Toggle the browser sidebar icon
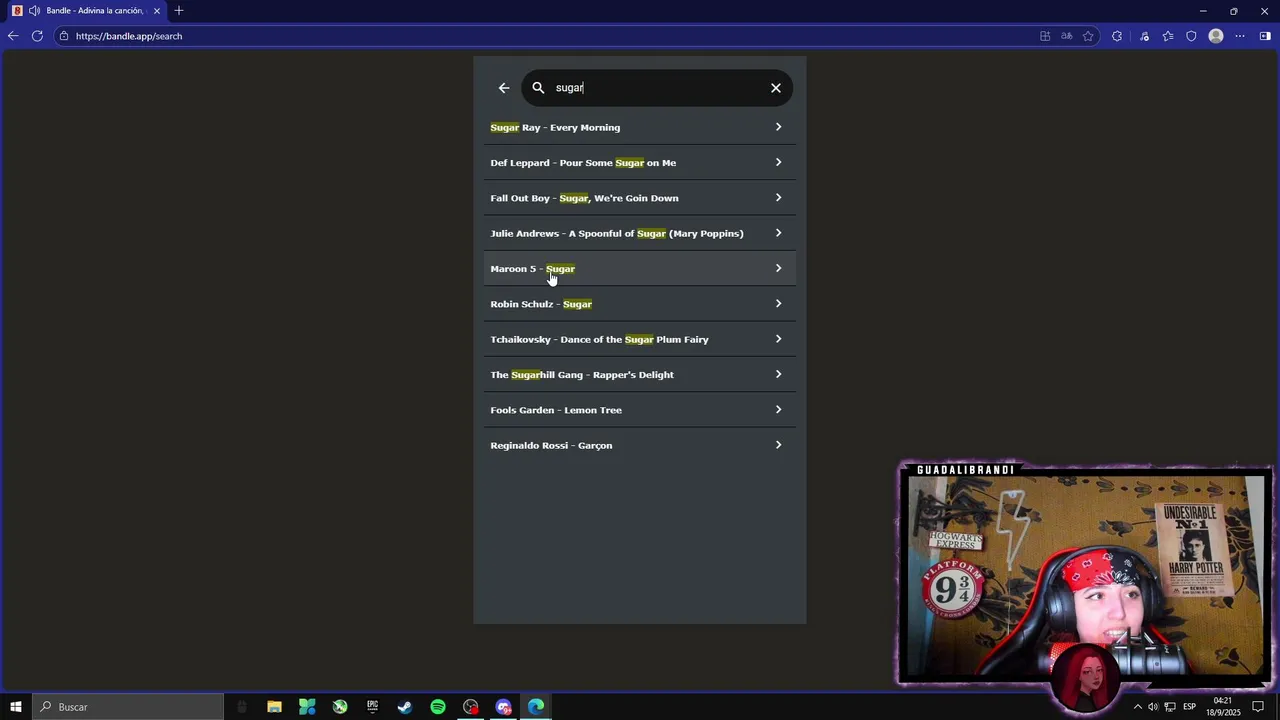The width and height of the screenshot is (1280, 720). [x=1265, y=36]
